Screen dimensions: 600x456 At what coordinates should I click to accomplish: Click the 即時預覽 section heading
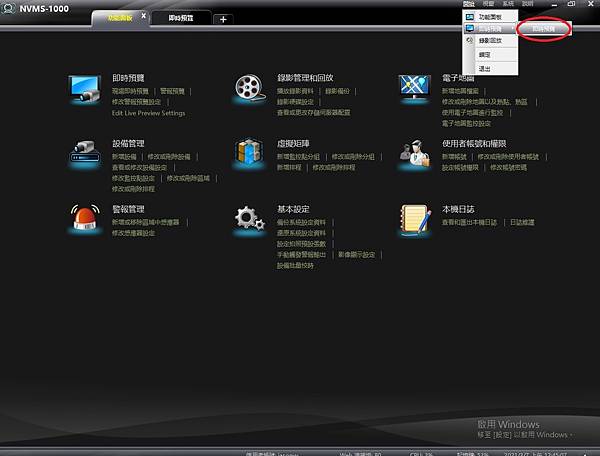pyautogui.click(x=128, y=78)
